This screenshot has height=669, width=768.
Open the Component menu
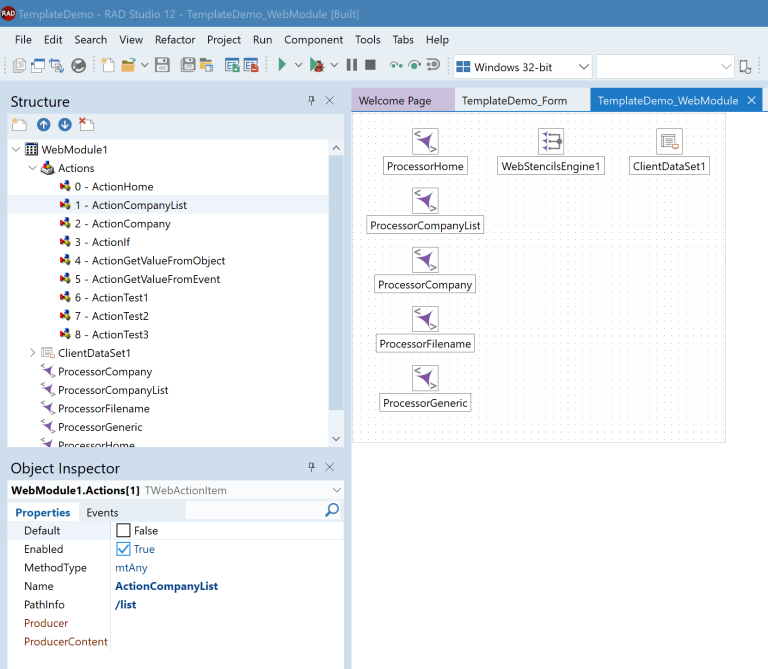click(313, 40)
